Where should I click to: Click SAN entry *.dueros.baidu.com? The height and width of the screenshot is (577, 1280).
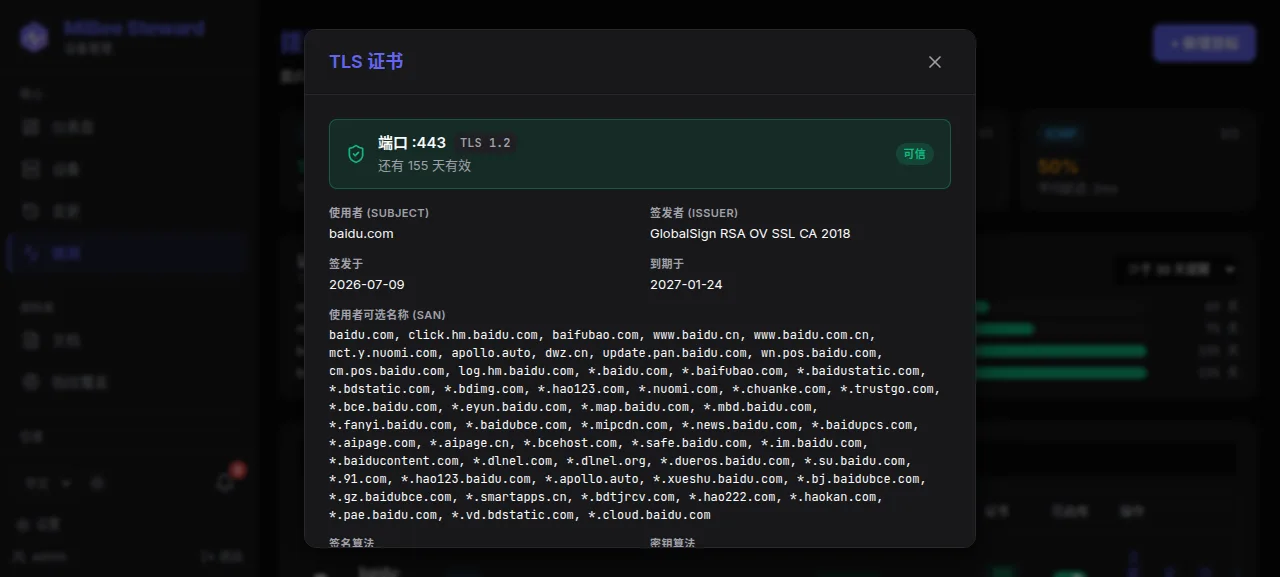coord(725,461)
